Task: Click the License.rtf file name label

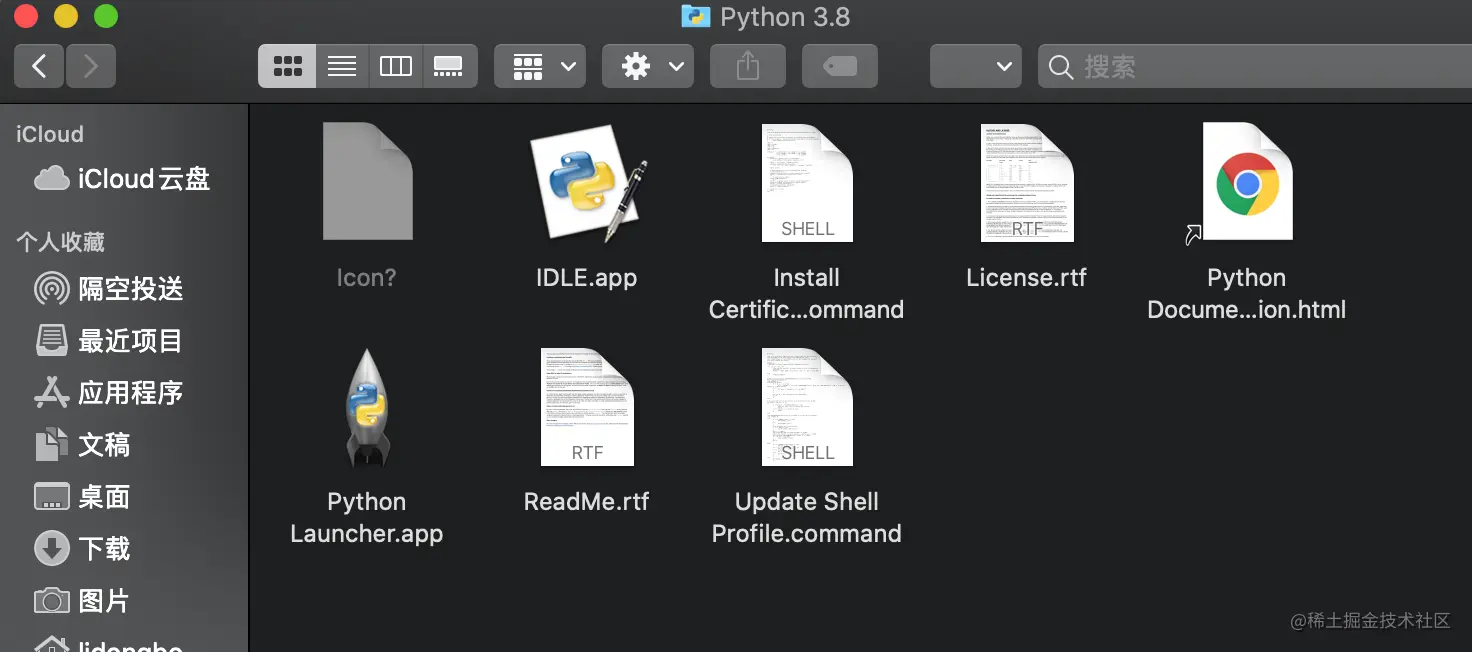Action: click(x=1027, y=278)
